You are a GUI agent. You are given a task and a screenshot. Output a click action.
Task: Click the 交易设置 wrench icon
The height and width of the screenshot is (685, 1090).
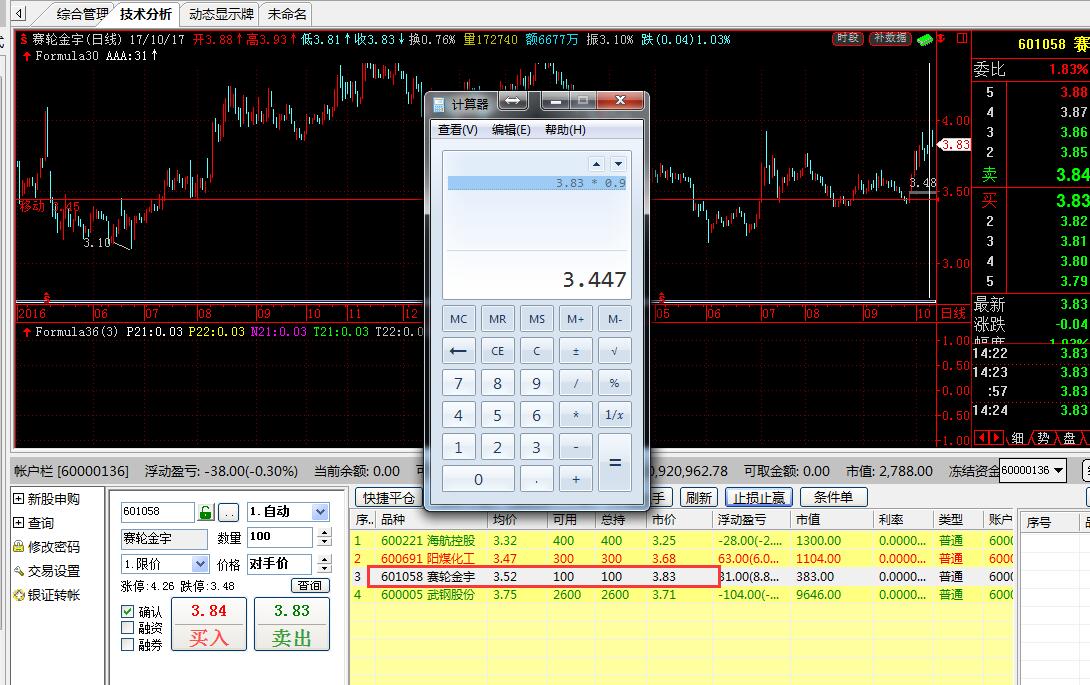coord(18,571)
